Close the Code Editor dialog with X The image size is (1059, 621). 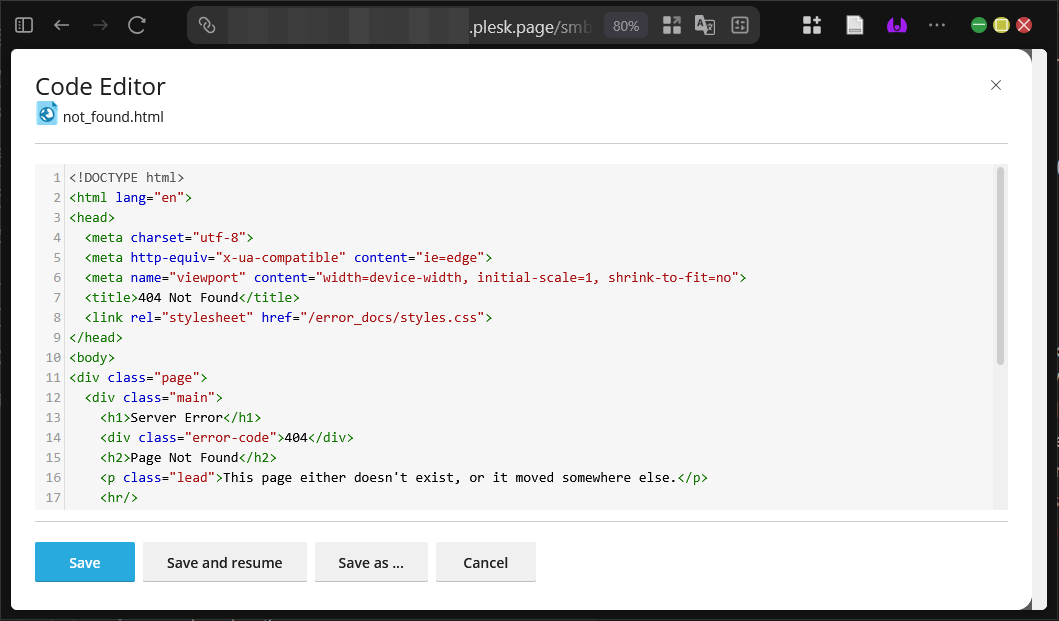tap(996, 85)
